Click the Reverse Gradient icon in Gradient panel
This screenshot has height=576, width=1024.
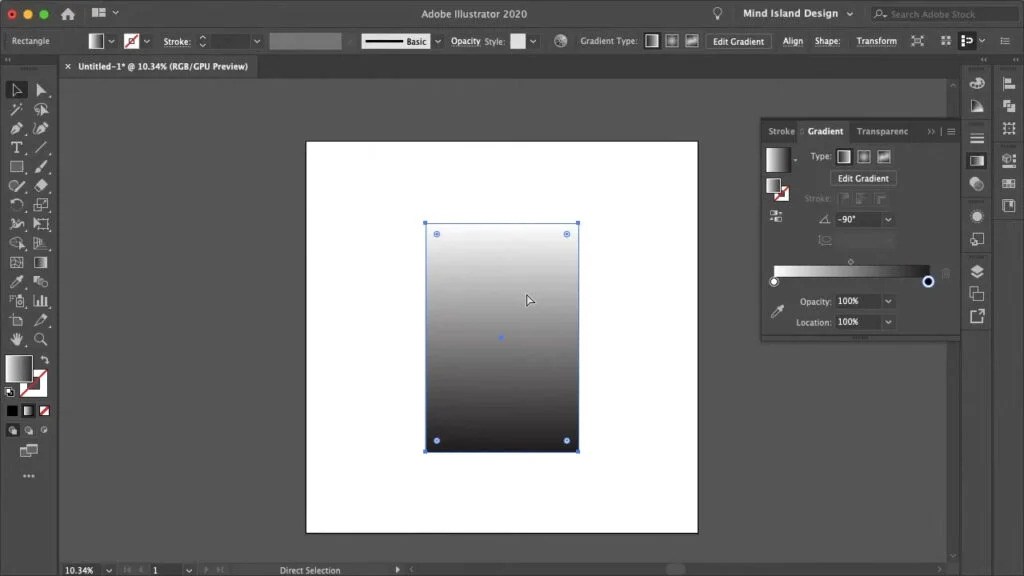(x=776, y=216)
